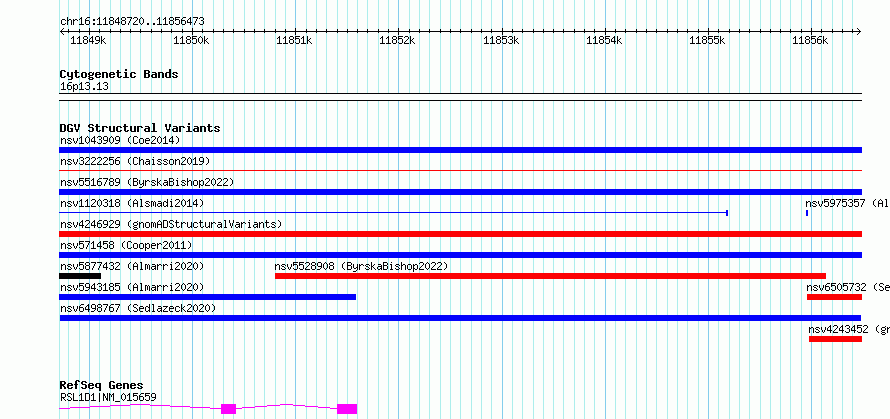Screen dimensions: 890x419
Task: Click the nsv4246929 gnomAD red bar
Action: pos(460,234)
